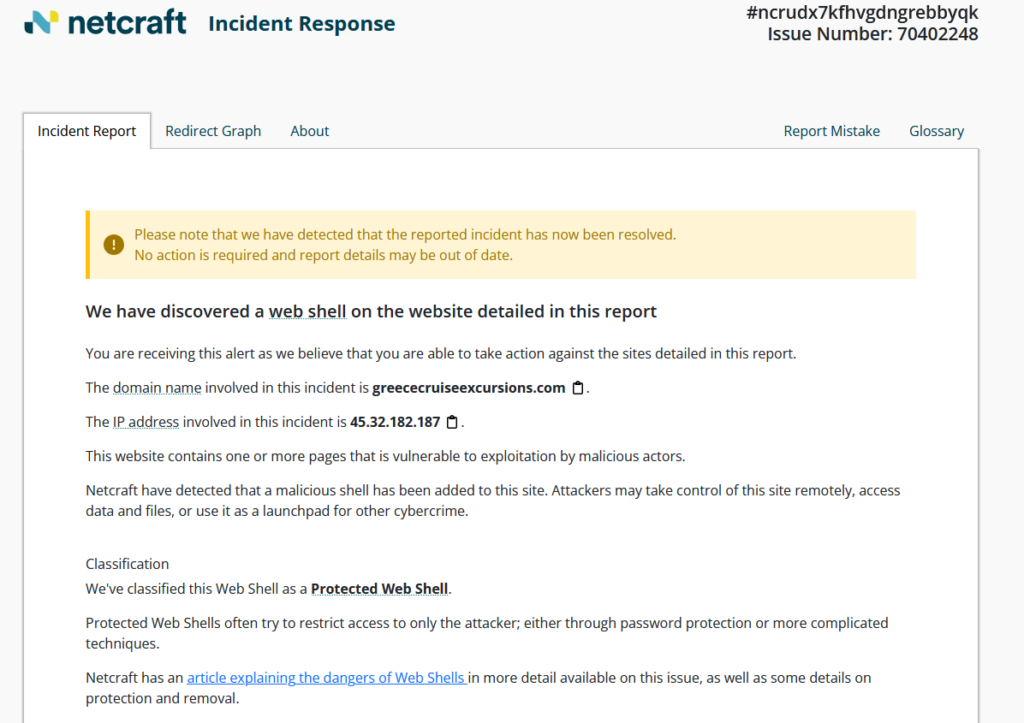The image size is (1024, 723).
Task: Copy the IP address 45.32.182.187 to clipboard
Action: (x=452, y=422)
